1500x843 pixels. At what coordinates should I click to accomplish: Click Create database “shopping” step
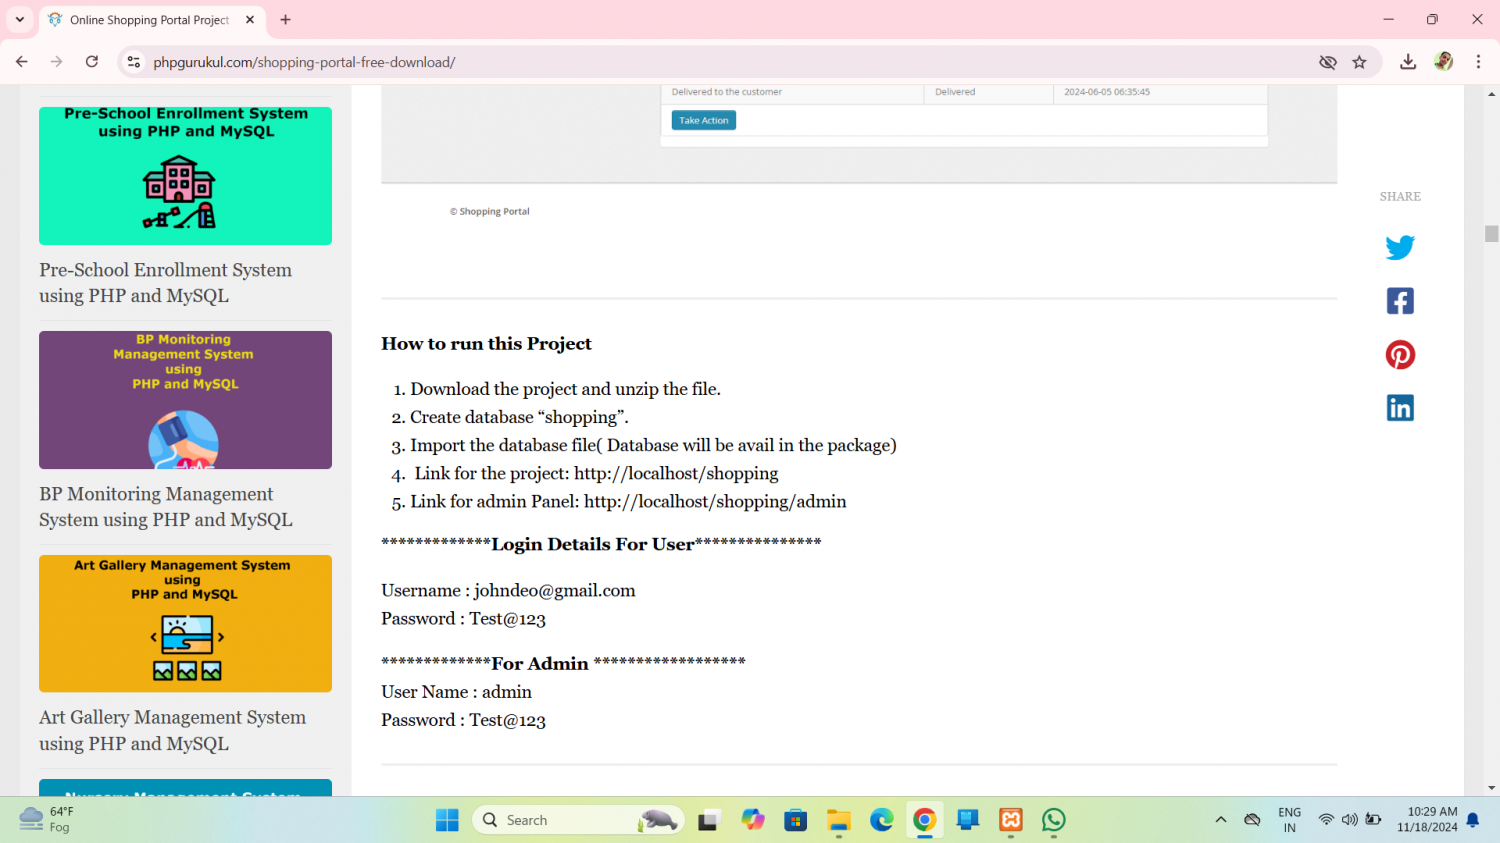coord(519,417)
